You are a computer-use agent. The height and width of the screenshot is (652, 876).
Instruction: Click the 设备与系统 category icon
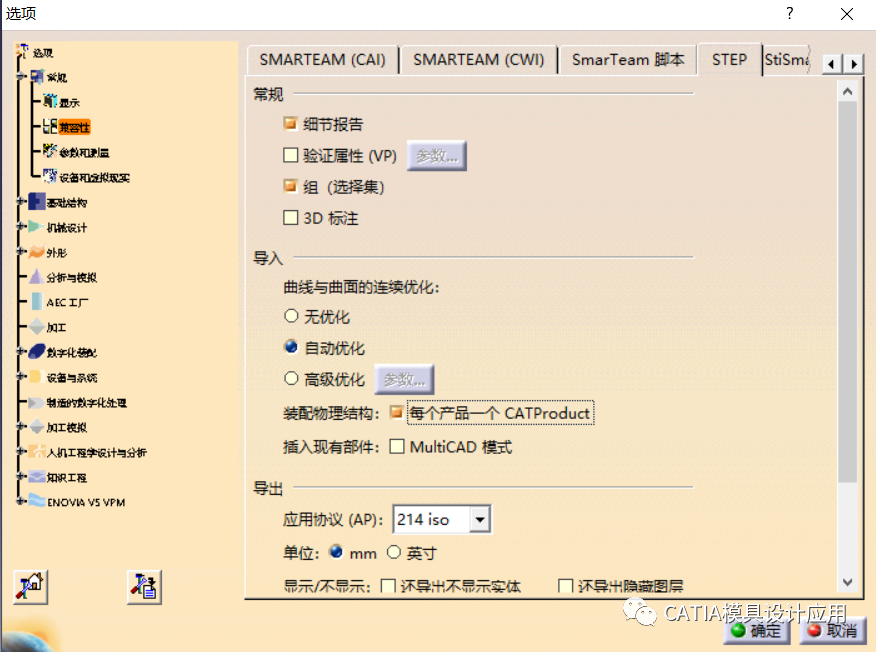click(x=37, y=377)
